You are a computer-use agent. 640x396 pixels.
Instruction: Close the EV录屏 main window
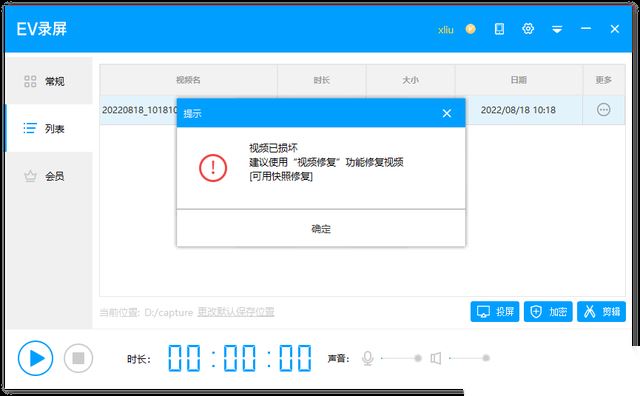click(x=615, y=29)
